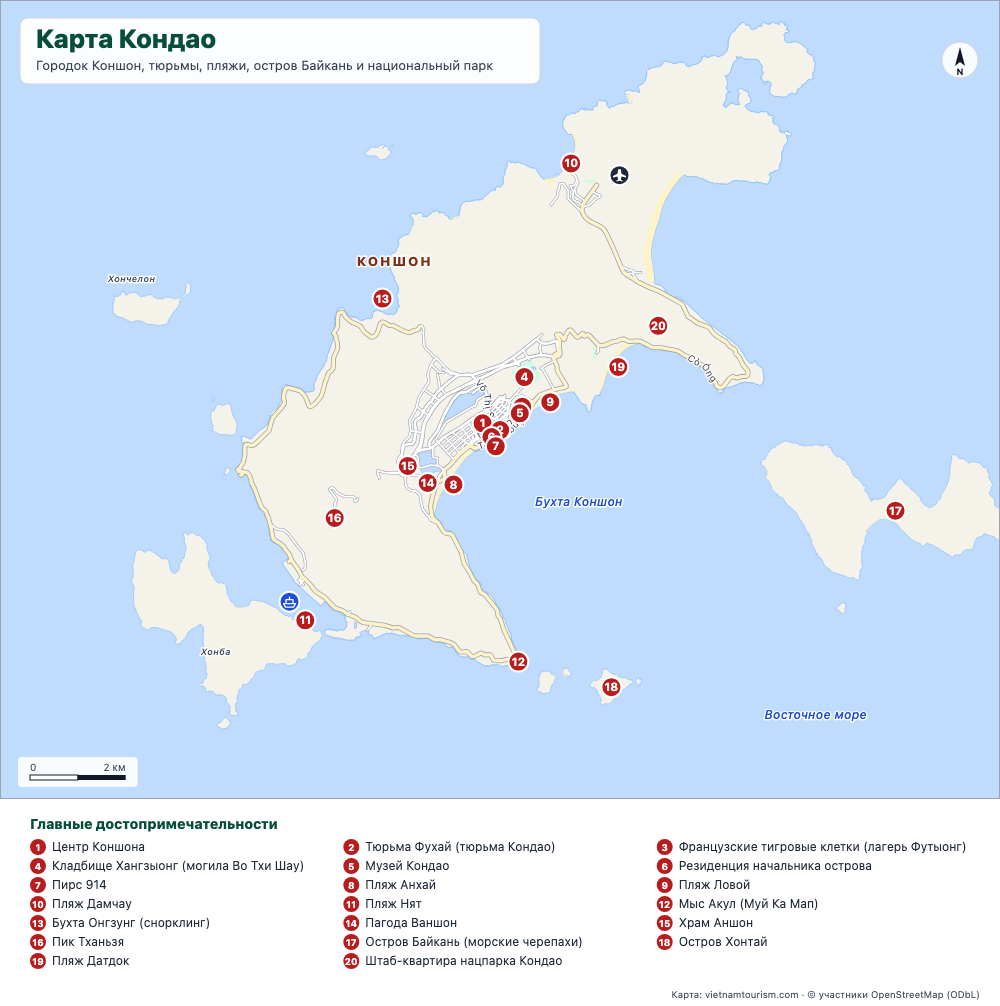
Task: Click the 'Хончелон' islet label
Action: [131, 279]
